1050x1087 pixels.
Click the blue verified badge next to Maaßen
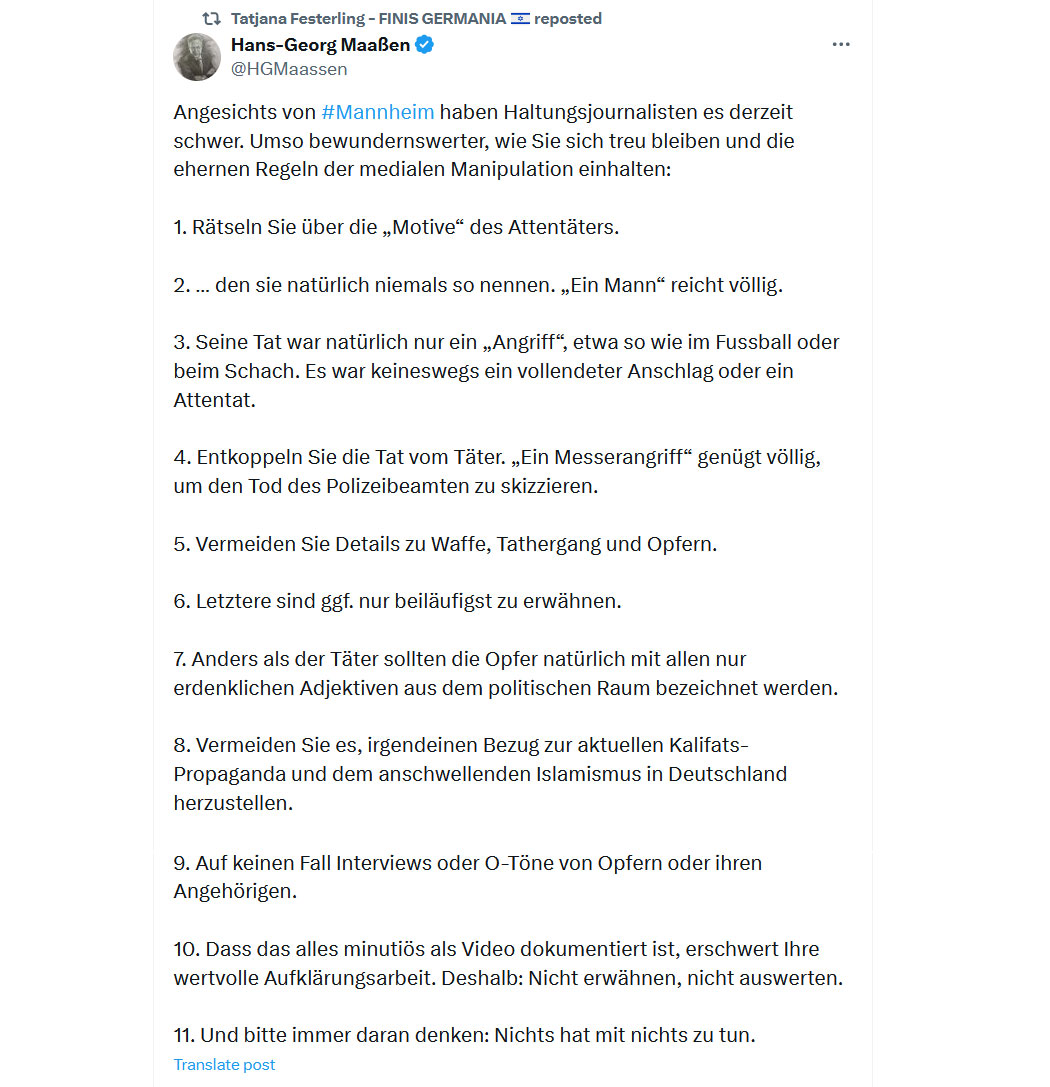pos(424,45)
